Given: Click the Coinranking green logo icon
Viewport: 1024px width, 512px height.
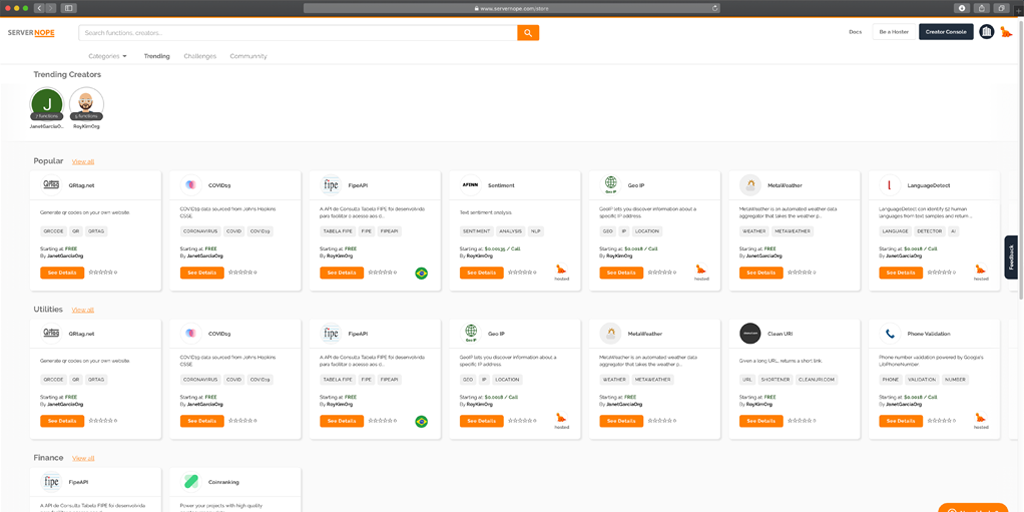Looking at the screenshot, I should coord(190,481).
